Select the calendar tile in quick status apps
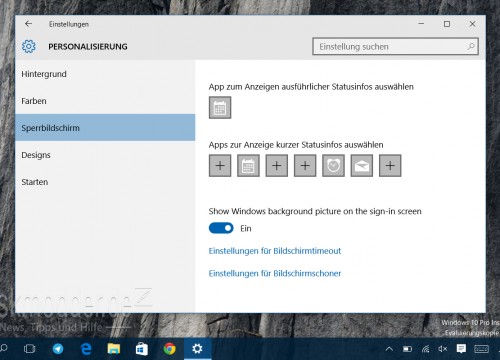The height and width of the screenshot is (360, 500). tap(248, 166)
